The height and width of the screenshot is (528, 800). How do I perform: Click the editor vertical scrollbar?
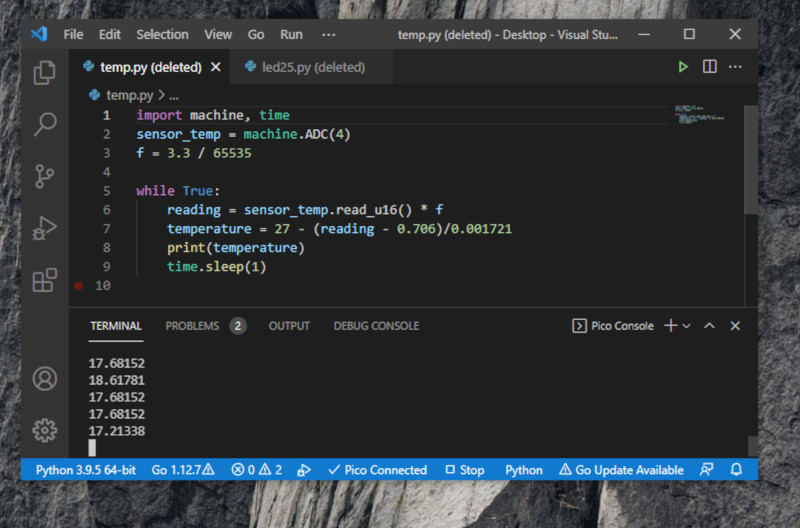tap(750, 160)
